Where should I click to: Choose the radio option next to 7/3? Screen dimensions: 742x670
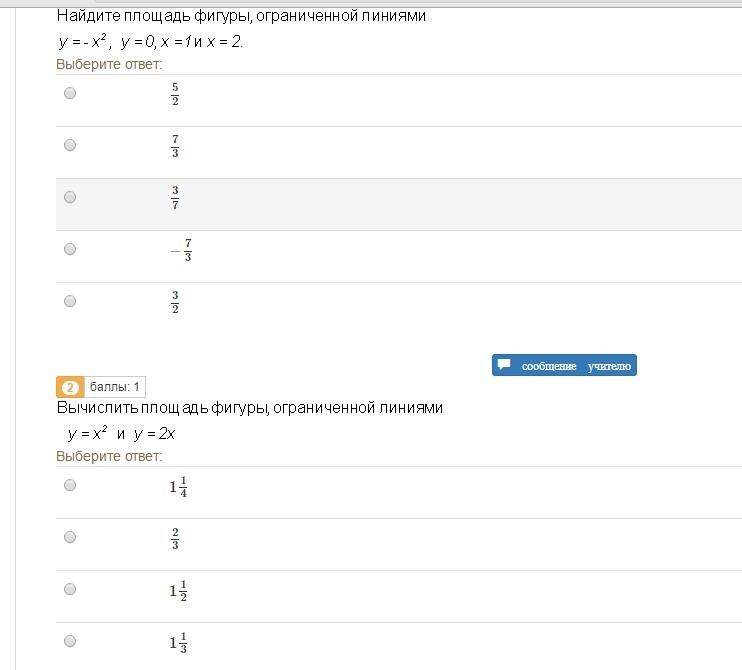click(70, 145)
